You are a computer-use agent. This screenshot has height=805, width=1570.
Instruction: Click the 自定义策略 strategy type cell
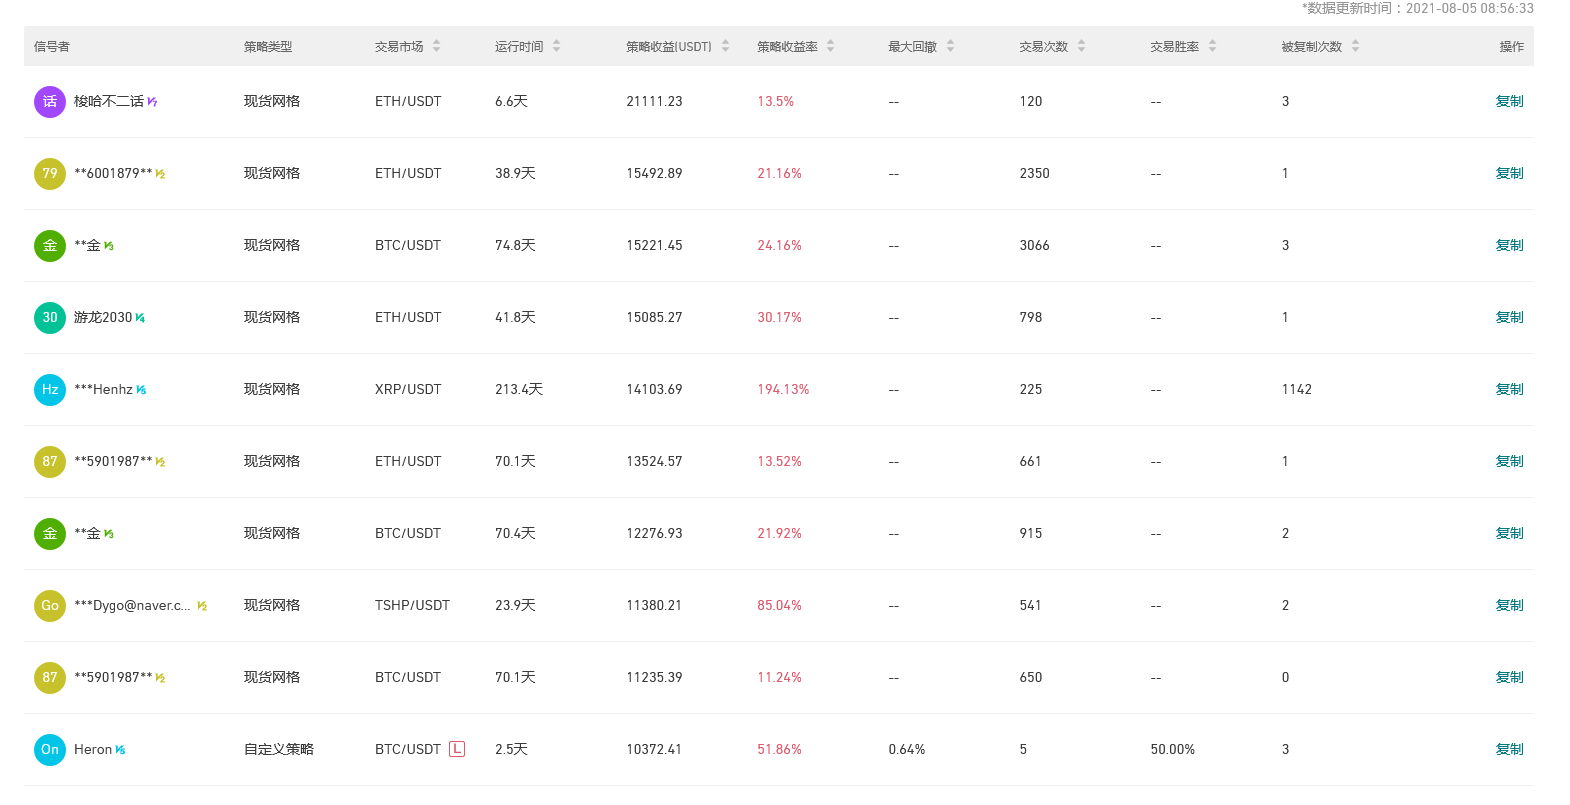(279, 749)
